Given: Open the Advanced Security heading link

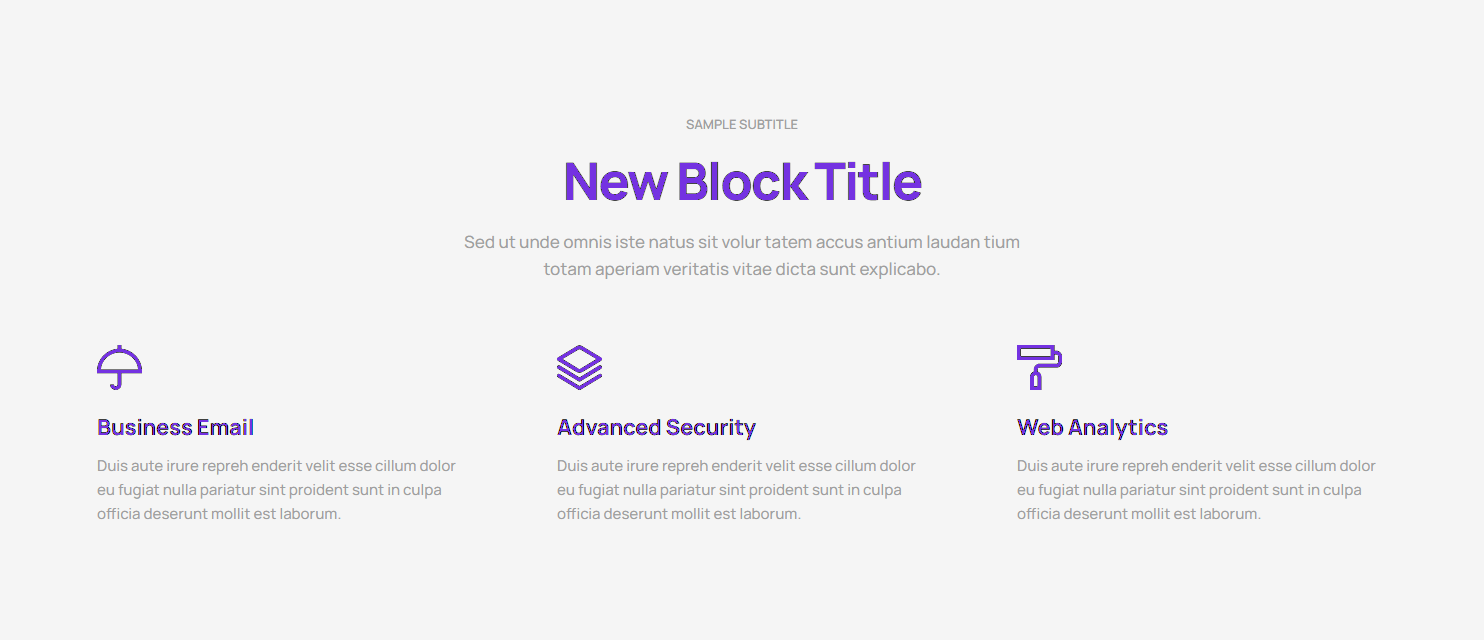Looking at the screenshot, I should (x=656, y=428).
